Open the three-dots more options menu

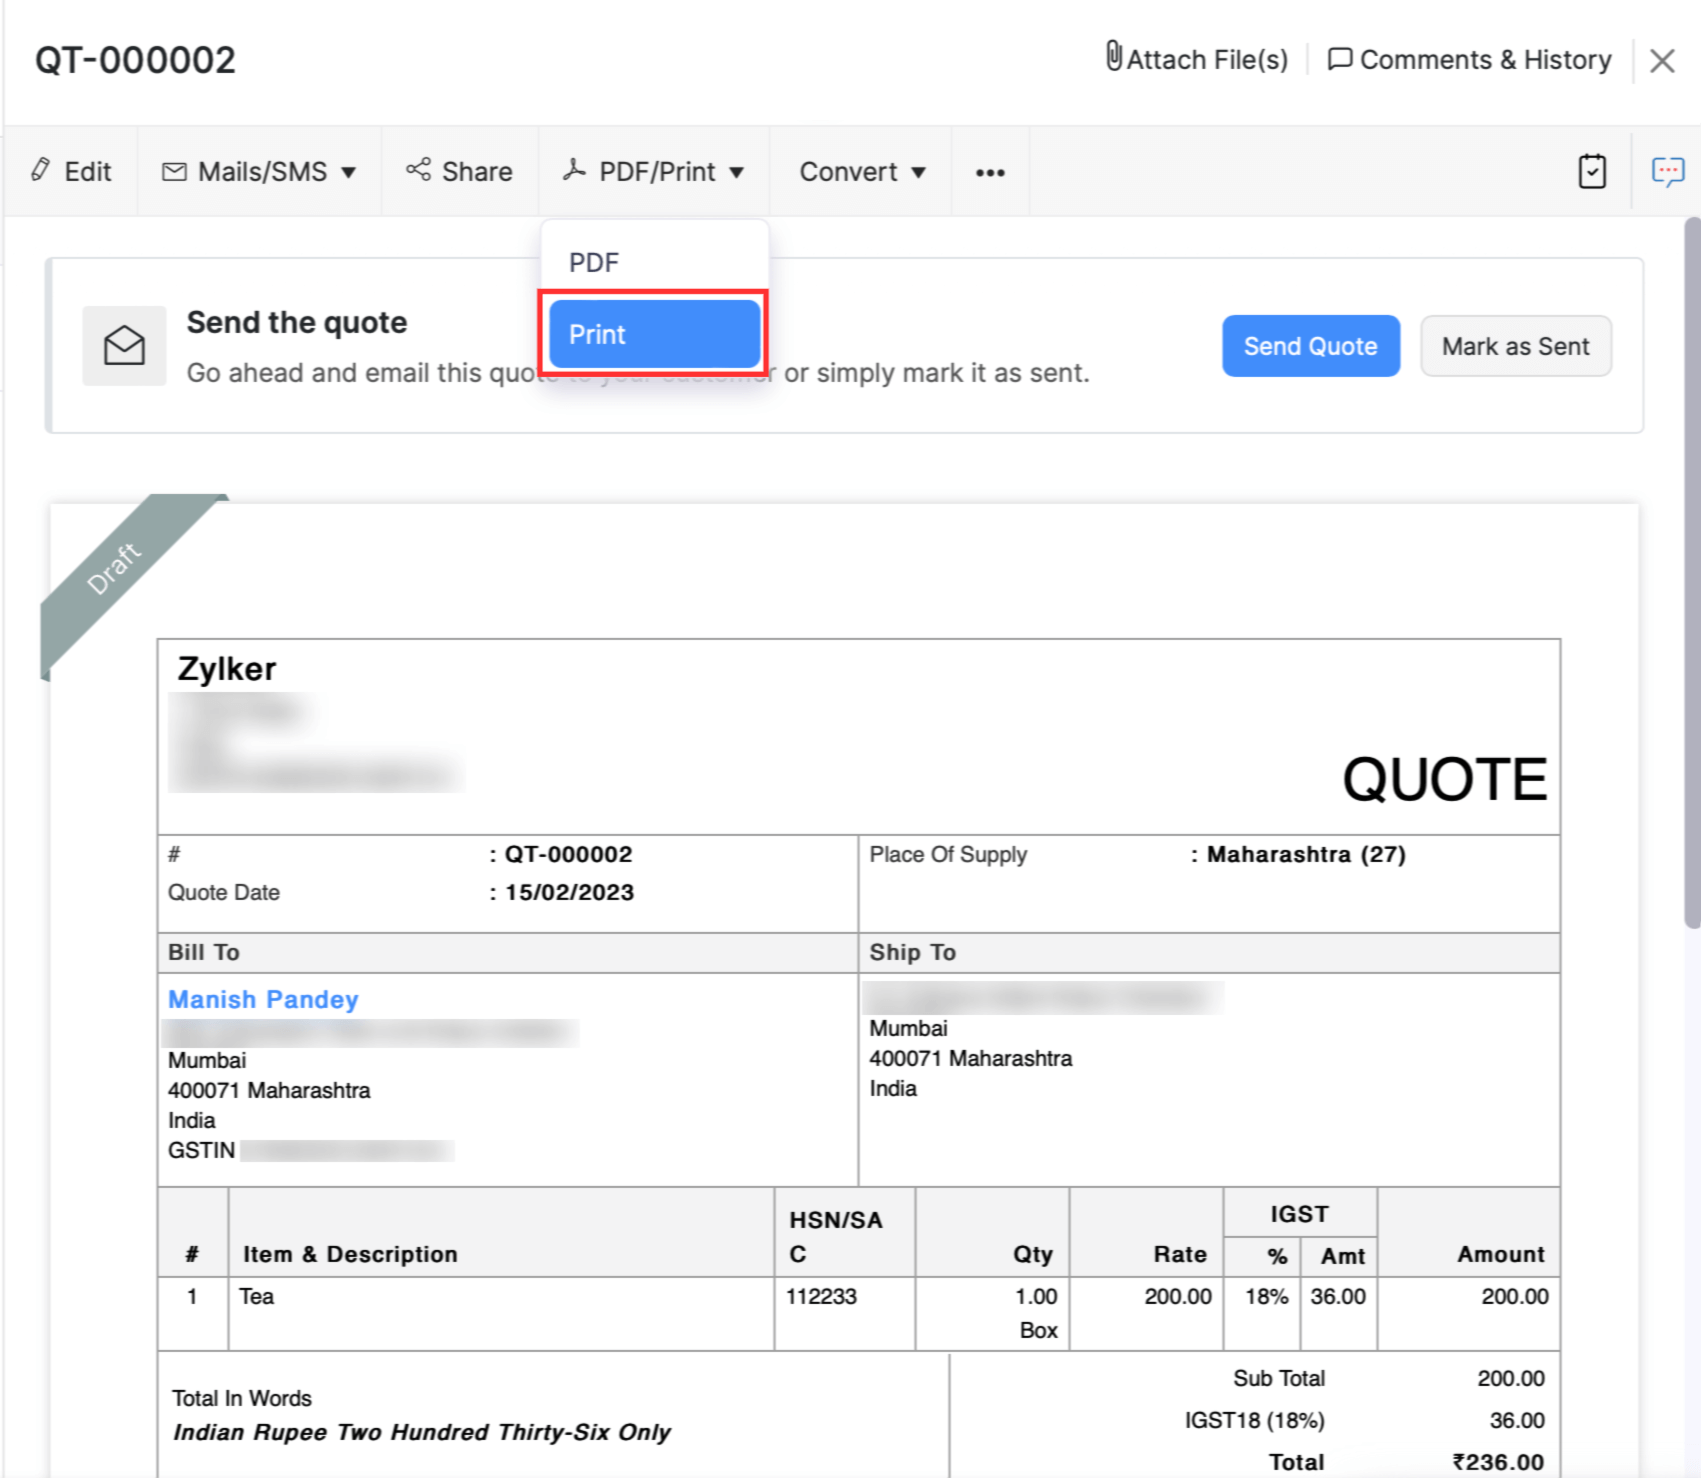tap(989, 172)
